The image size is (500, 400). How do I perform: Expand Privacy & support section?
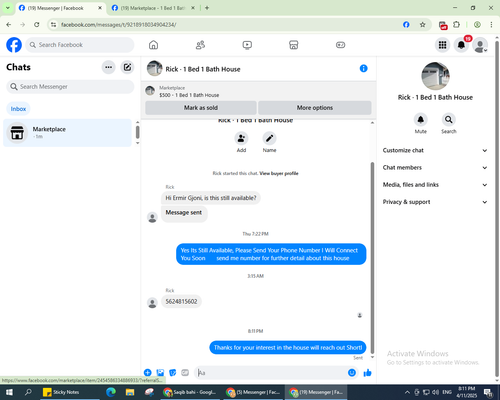435,202
